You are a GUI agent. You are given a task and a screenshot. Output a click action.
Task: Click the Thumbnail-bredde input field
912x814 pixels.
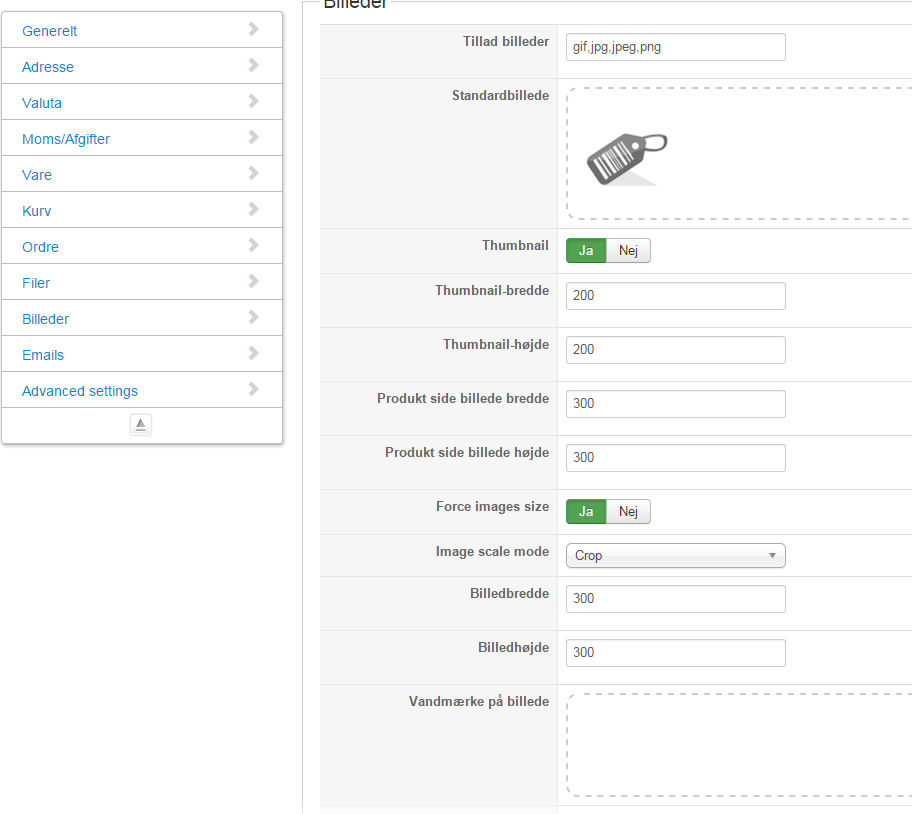(x=675, y=296)
